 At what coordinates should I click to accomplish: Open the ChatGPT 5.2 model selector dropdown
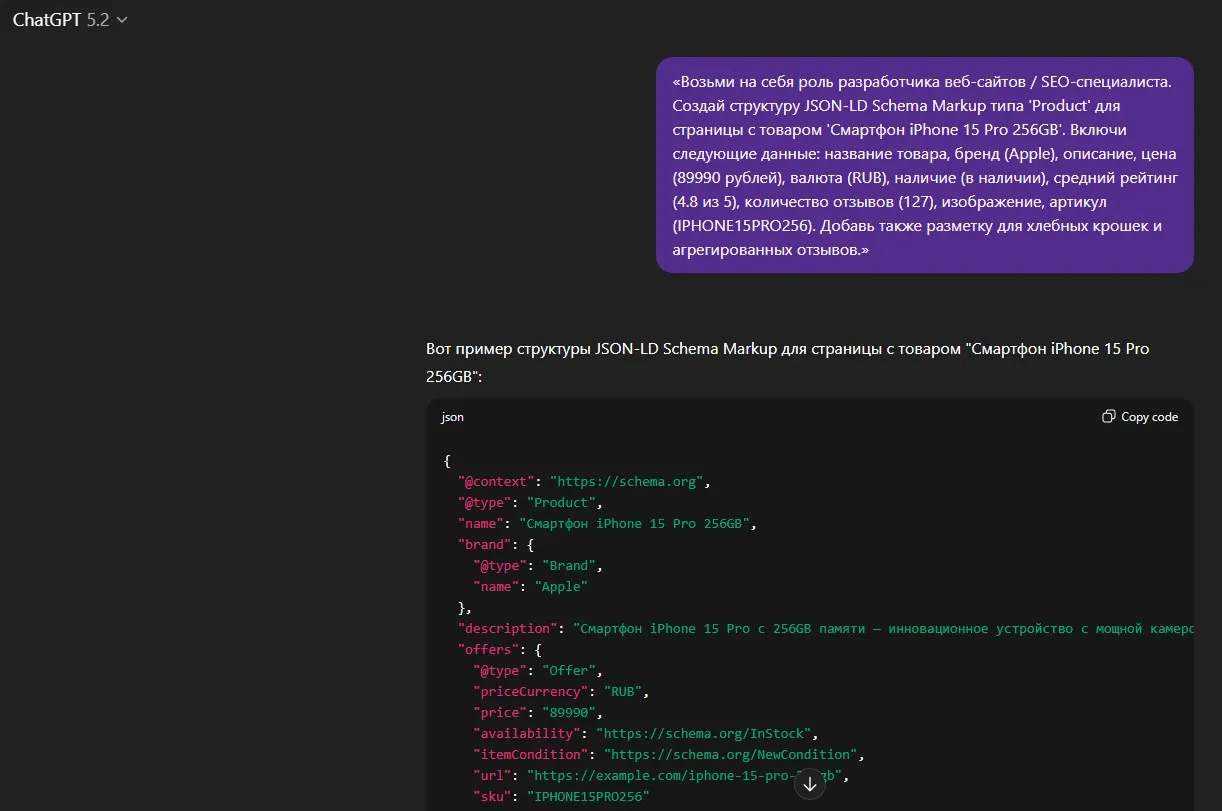pos(70,19)
